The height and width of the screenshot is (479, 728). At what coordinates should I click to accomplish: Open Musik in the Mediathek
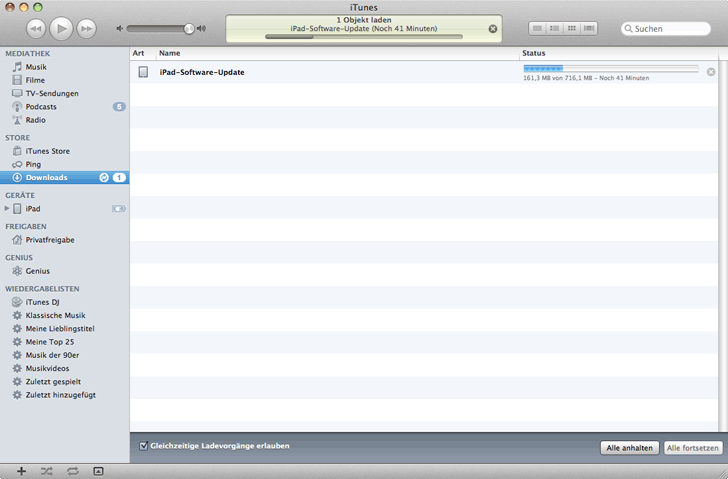click(36, 67)
